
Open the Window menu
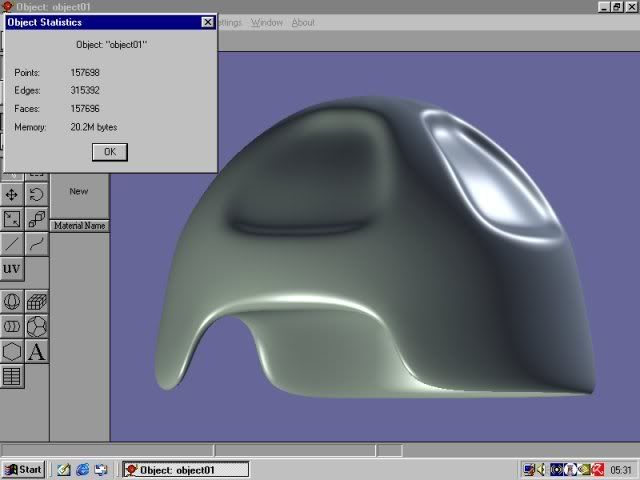tap(267, 22)
